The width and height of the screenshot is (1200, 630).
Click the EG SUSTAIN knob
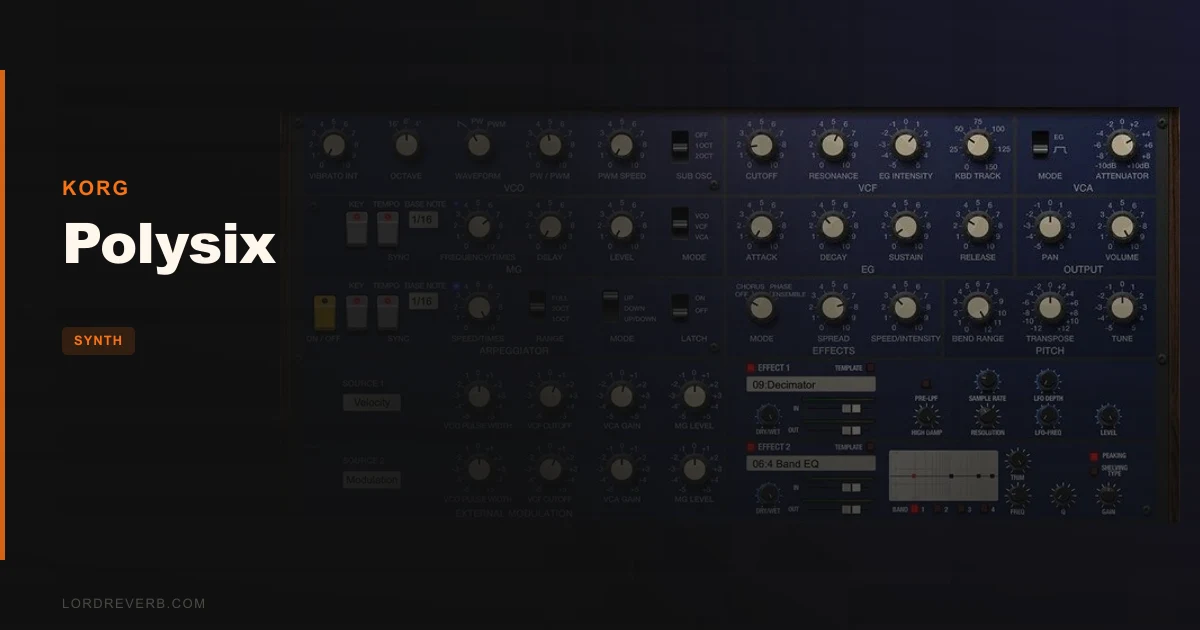906,227
